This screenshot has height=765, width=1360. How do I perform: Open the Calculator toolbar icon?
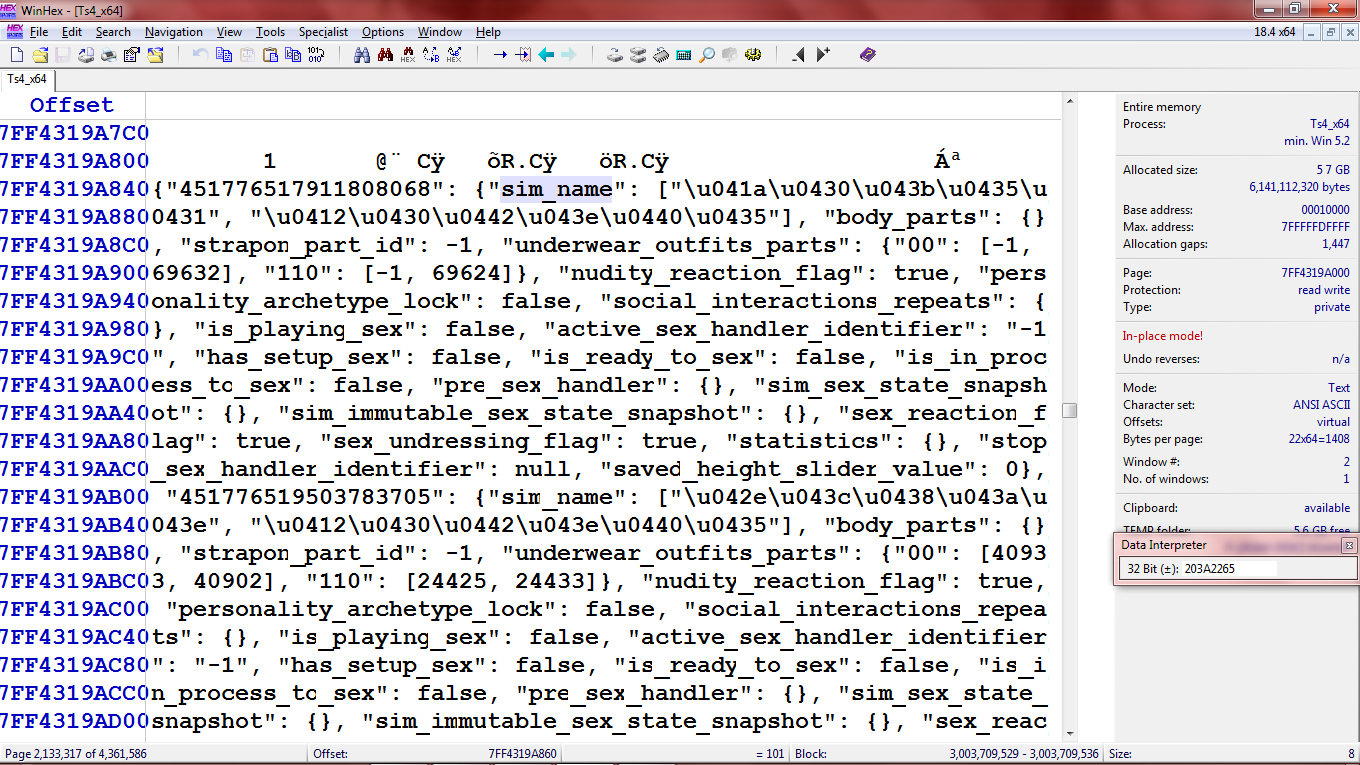684,55
